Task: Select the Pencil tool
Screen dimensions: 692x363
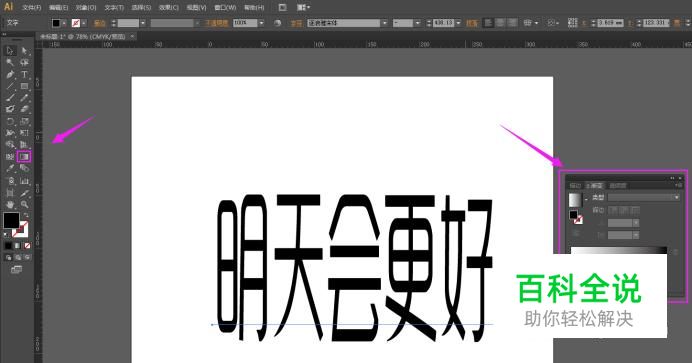Action: tap(24, 97)
